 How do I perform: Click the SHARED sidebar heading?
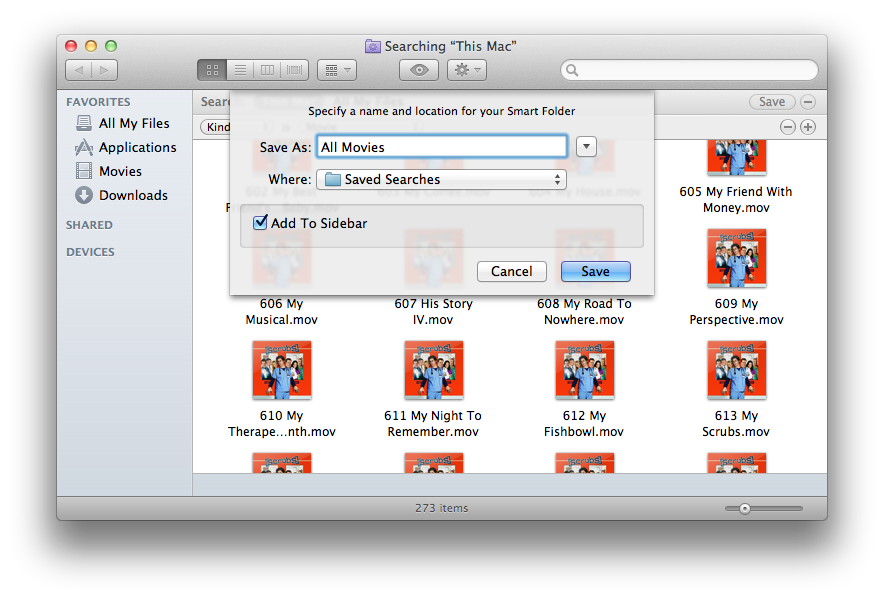[x=89, y=225]
